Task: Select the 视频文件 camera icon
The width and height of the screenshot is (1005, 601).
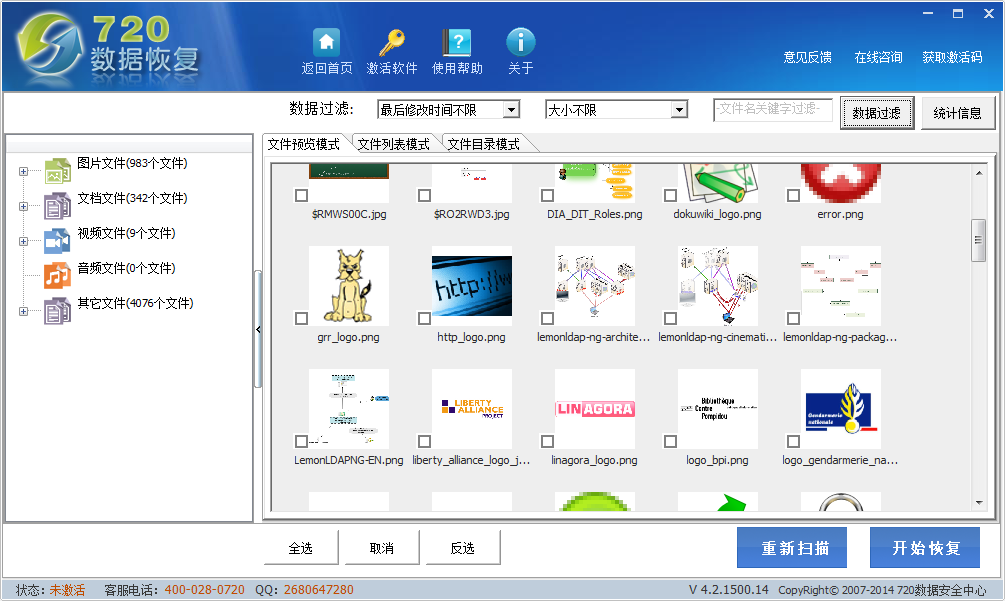Action: coord(57,241)
